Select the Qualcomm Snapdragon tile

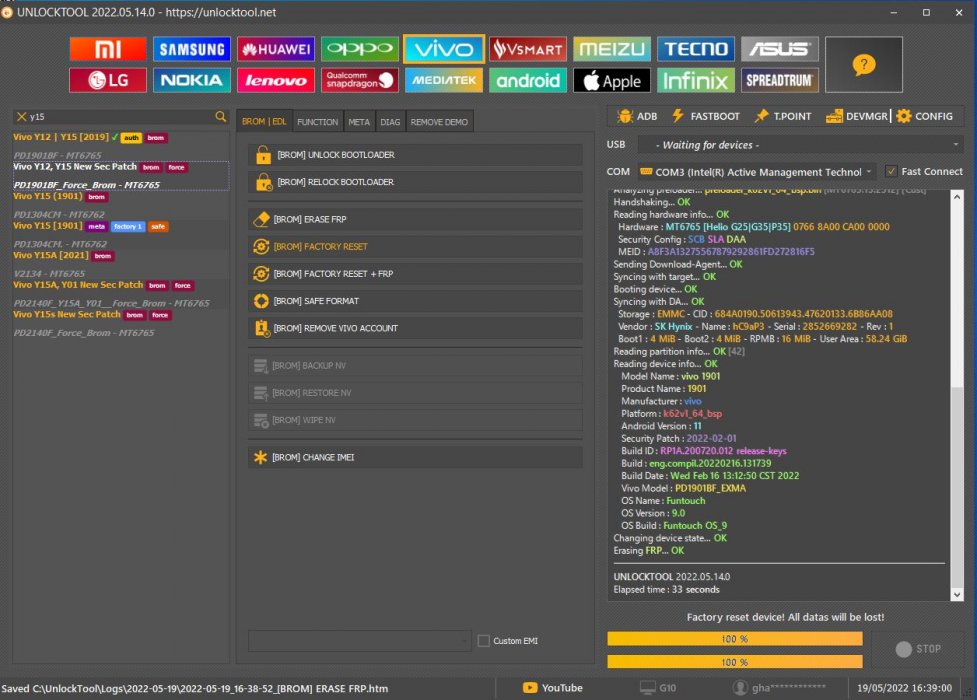(x=360, y=80)
